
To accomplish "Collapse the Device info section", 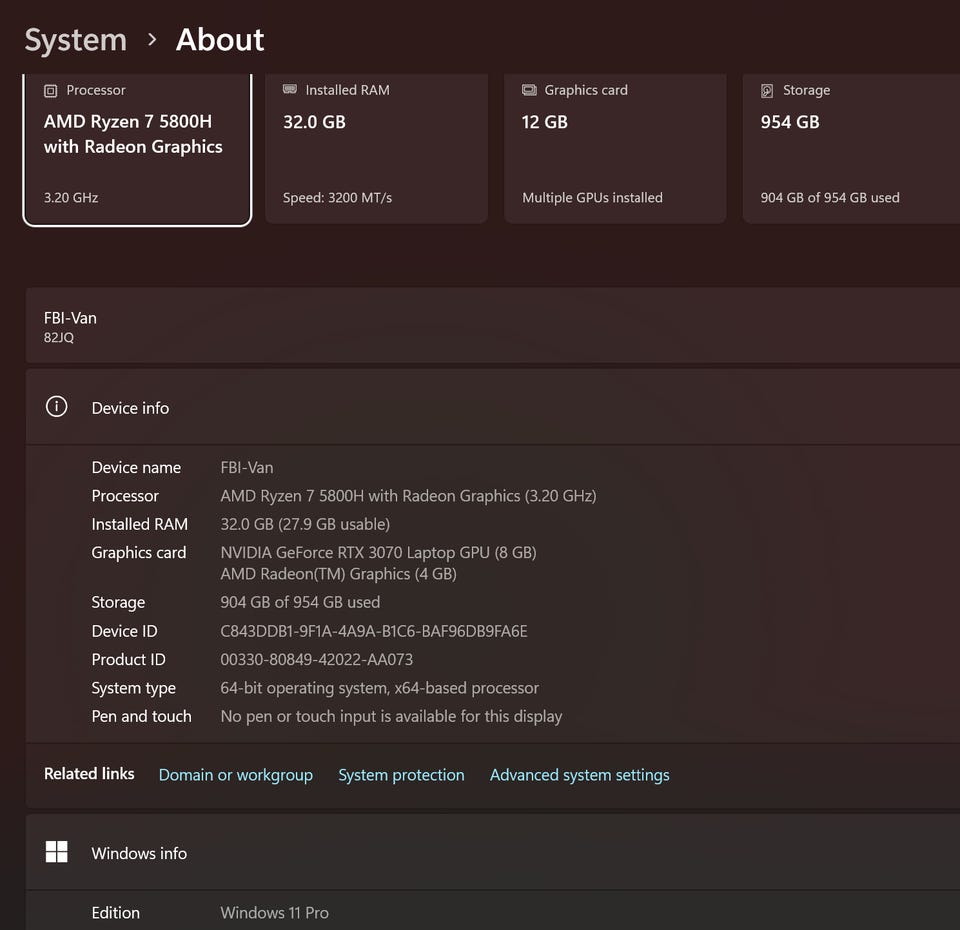I will click(493, 407).
